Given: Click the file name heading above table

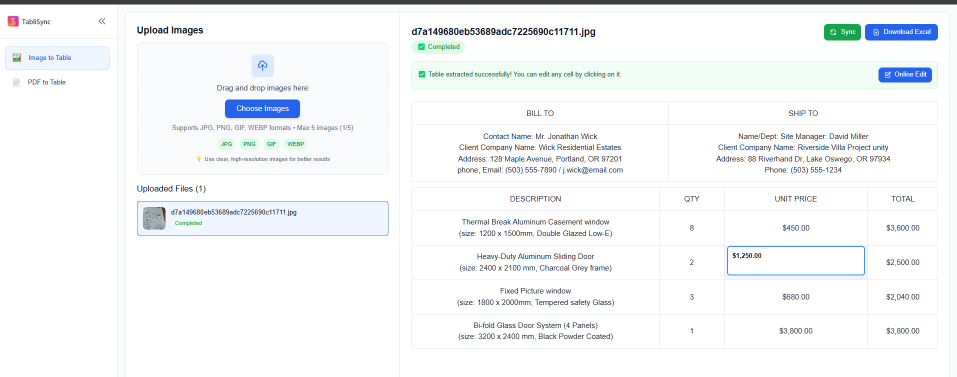Looking at the screenshot, I should pos(504,32).
